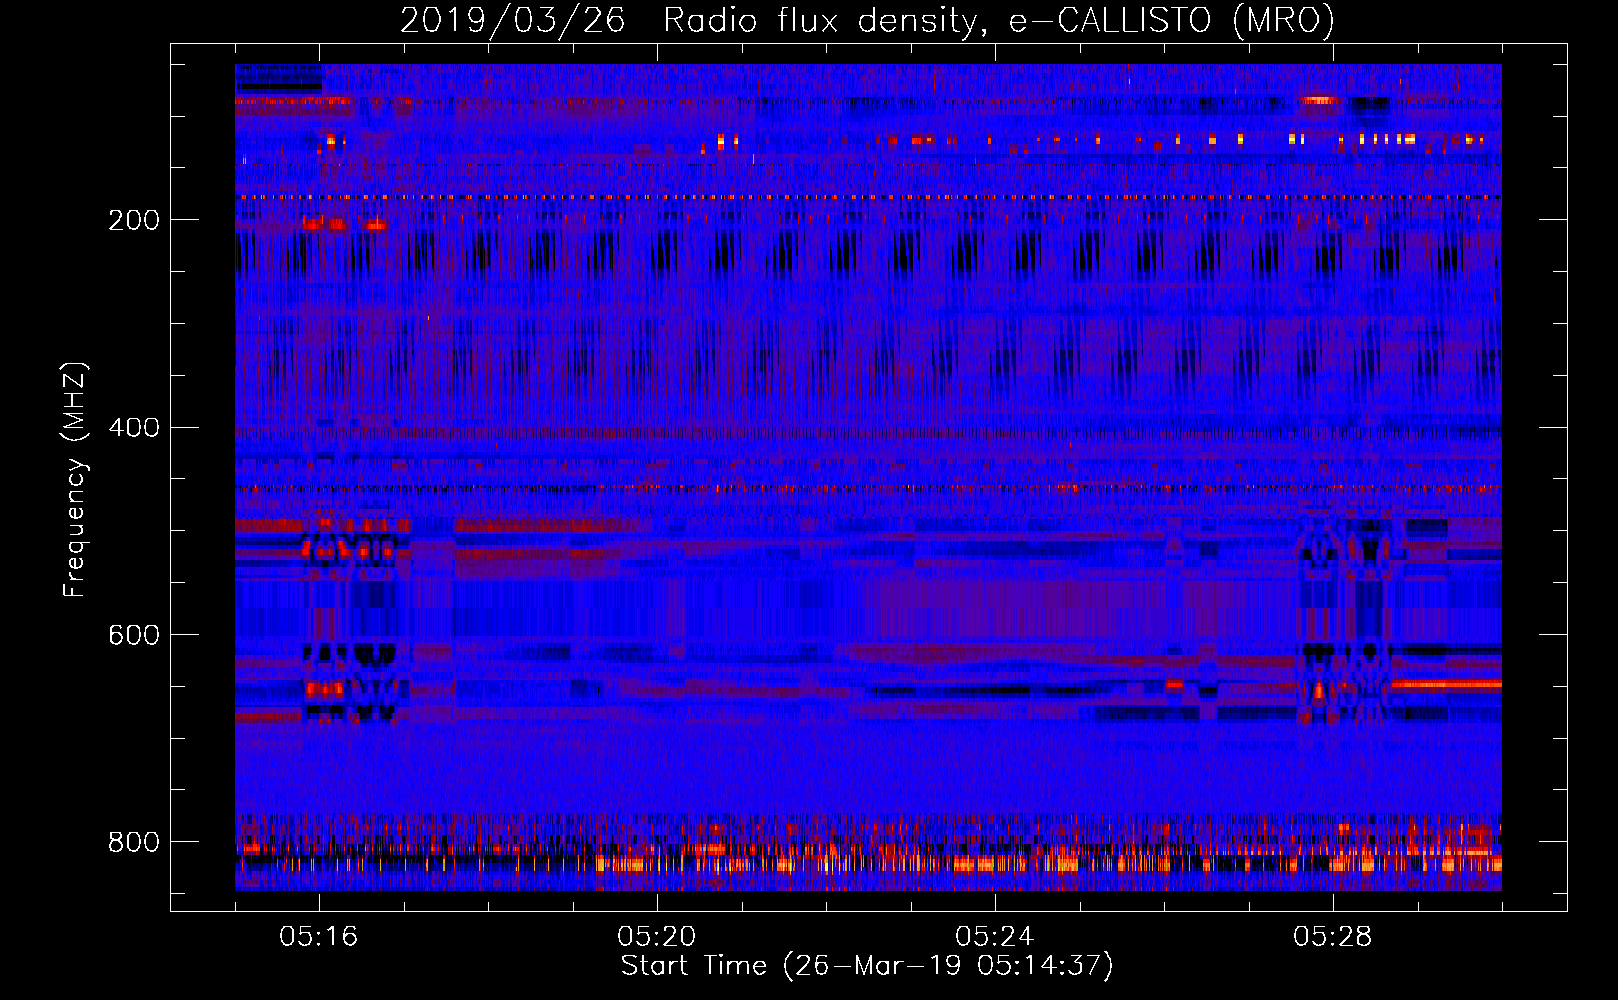Click the 05:28 time tick label

(1333, 936)
